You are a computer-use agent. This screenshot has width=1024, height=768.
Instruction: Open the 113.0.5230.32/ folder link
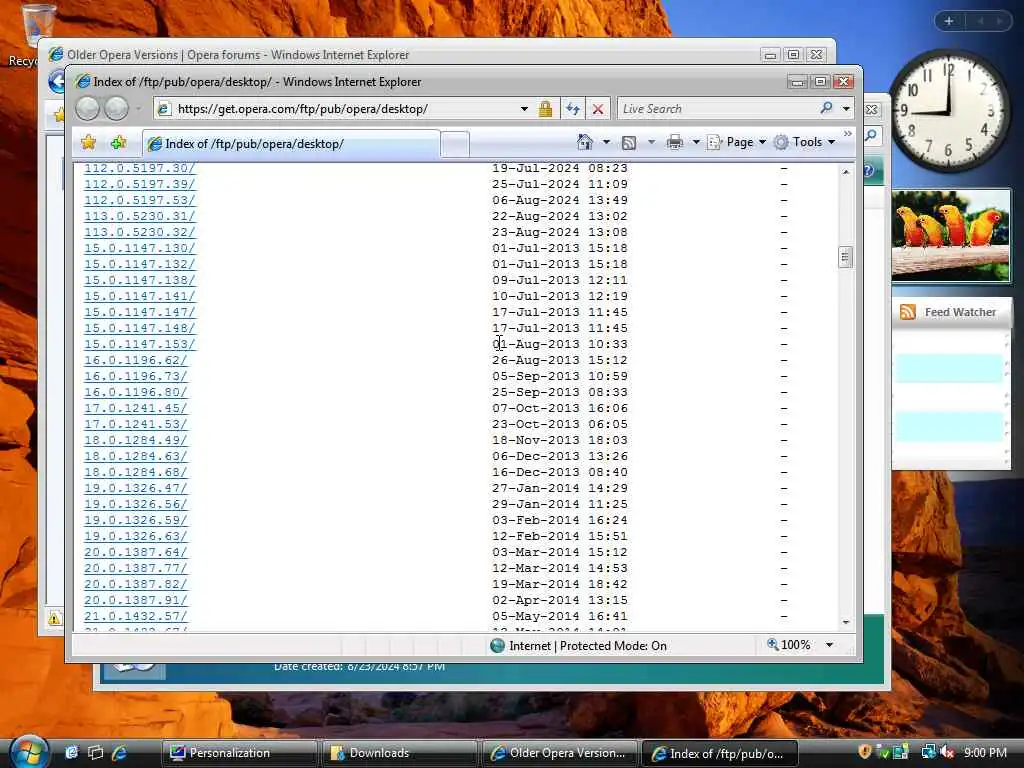pyautogui.click(x=140, y=232)
